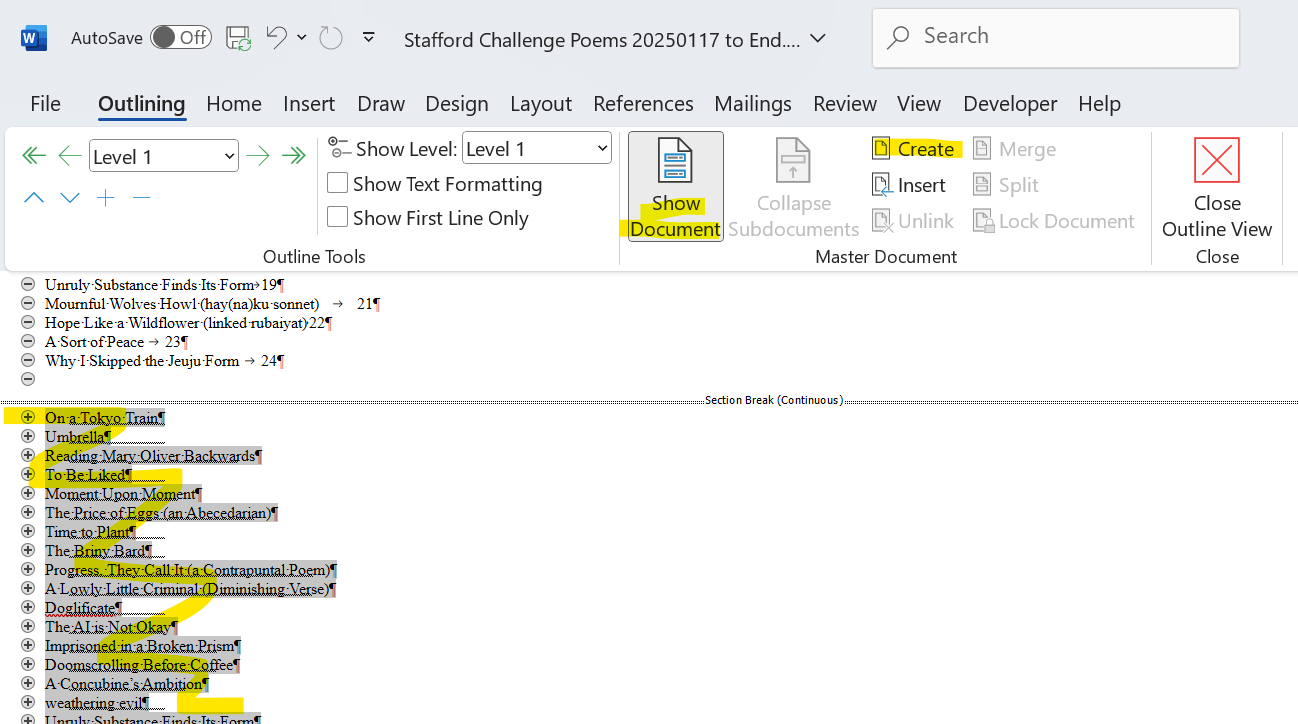Viewport: 1298px width, 724px height.
Task: Enable Show First Line Only
Action: click(x=337, y=217)
